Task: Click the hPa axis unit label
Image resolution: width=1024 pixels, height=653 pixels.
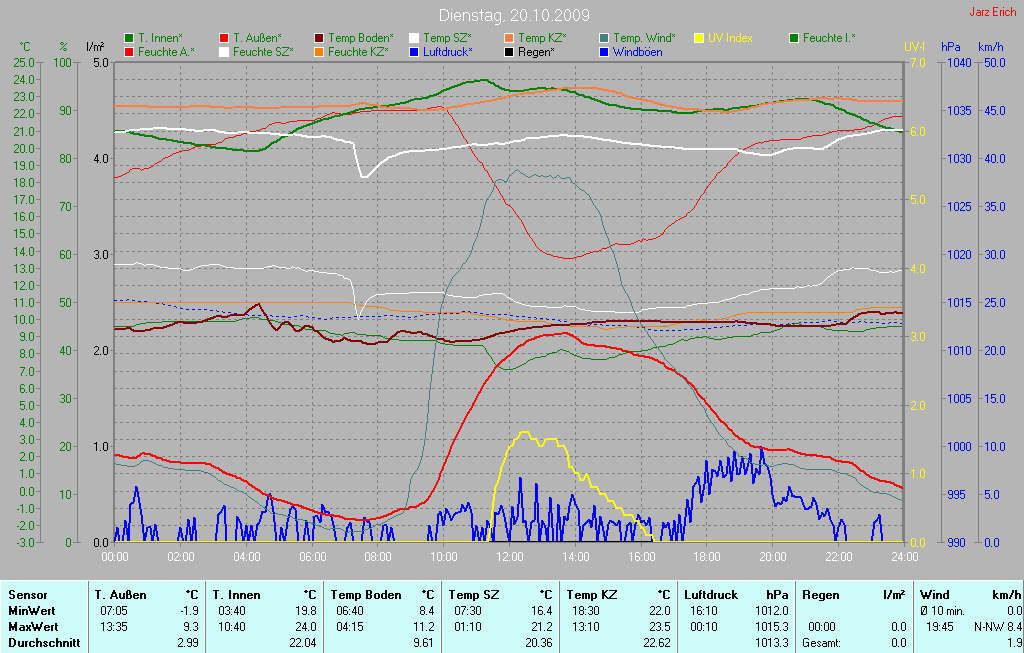Action: (x=950, y=47)
